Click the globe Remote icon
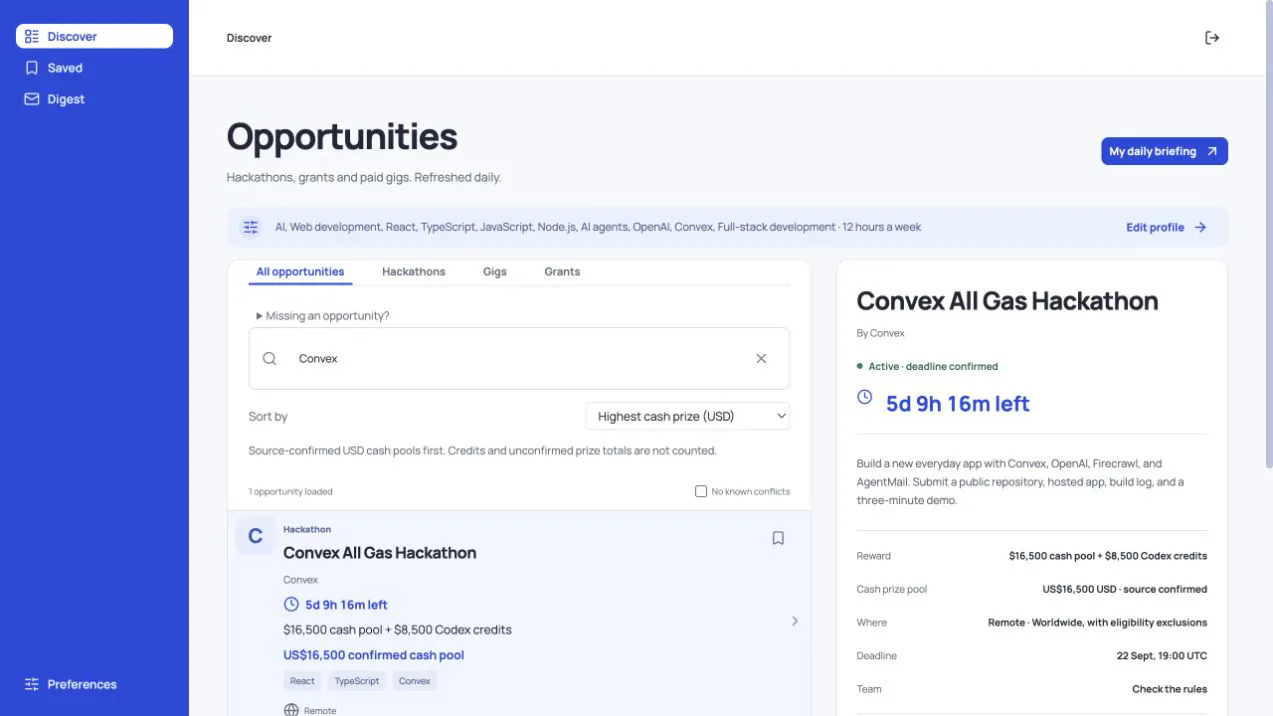Viewport: 1273px width, 716px height. [x=291, y=710]
